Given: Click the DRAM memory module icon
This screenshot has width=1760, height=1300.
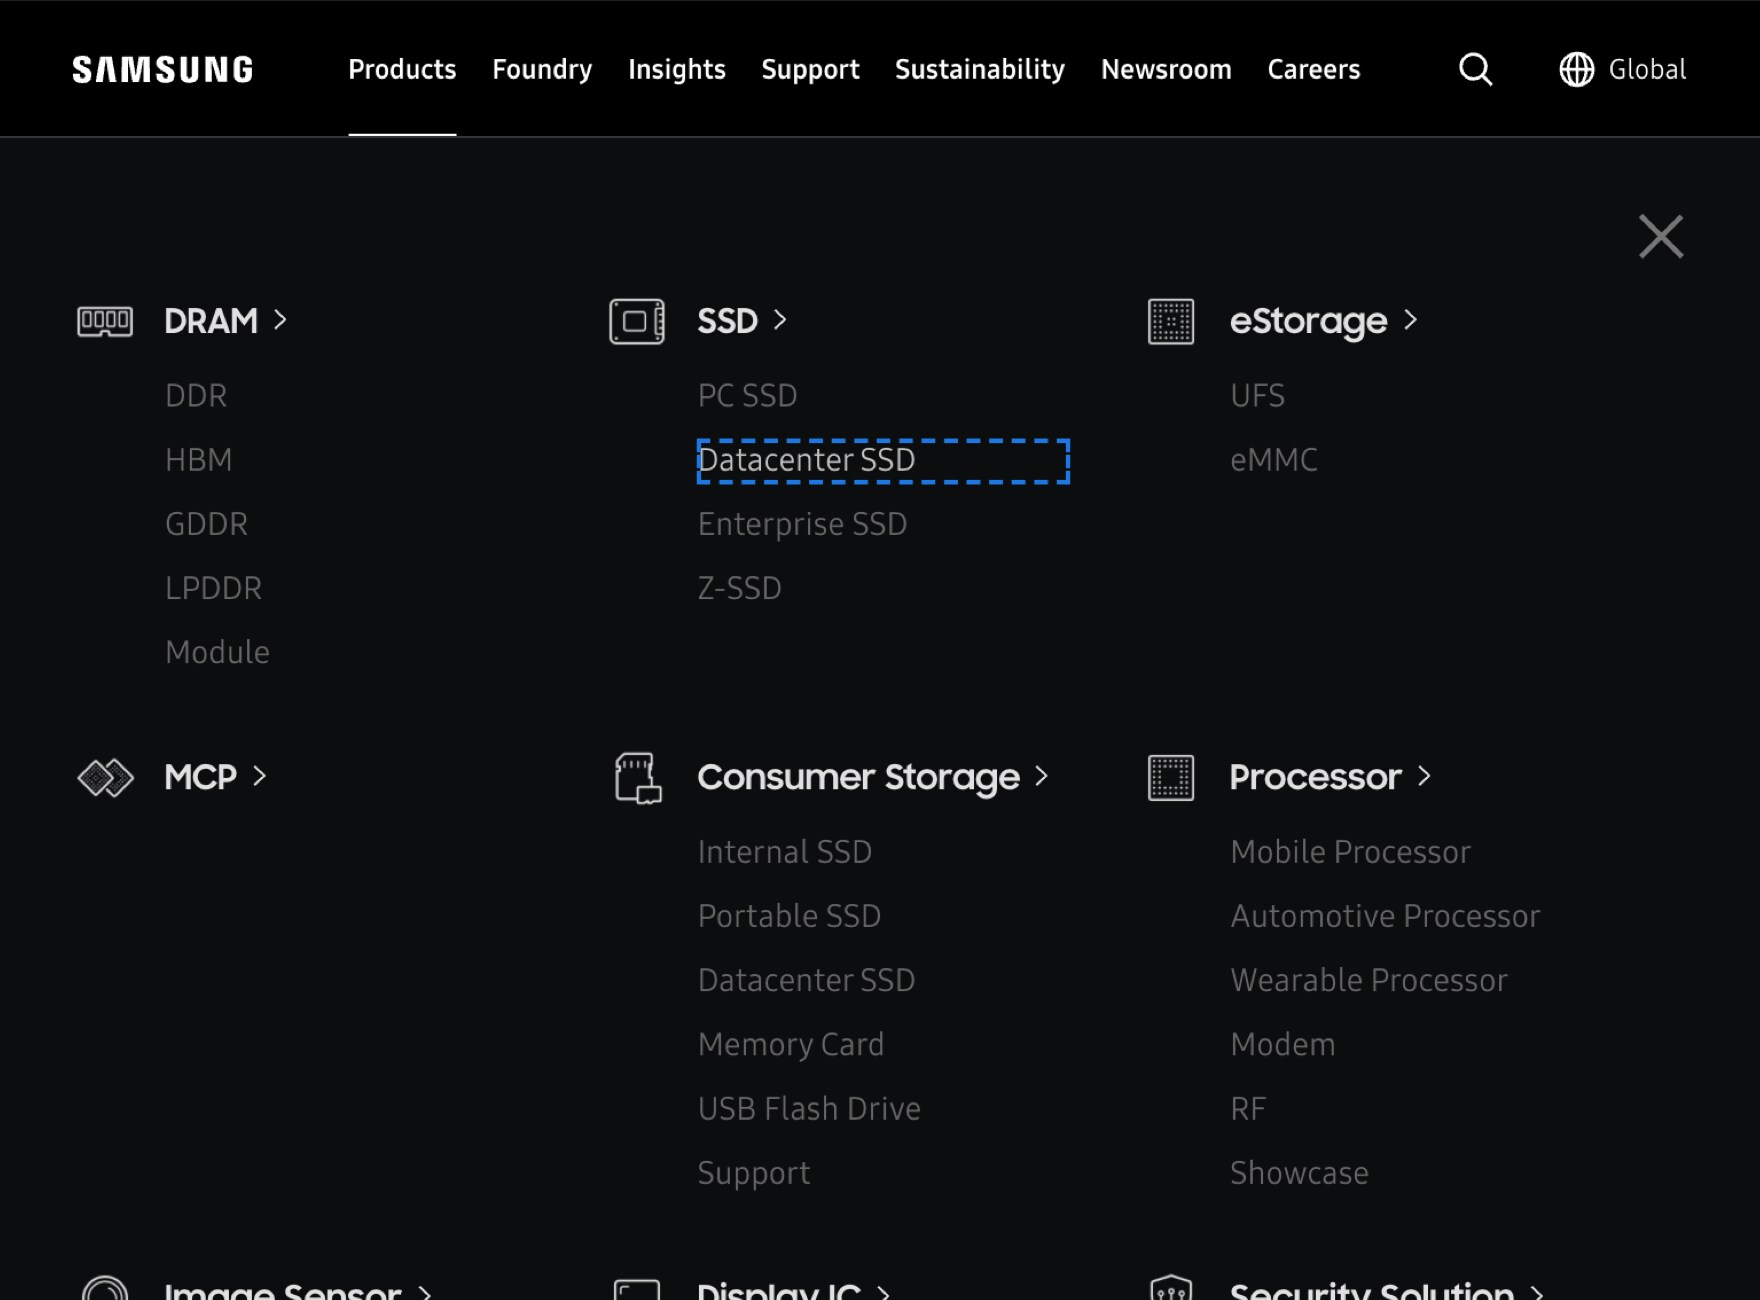Looking at the screenshot, I should [x=105, y=321].
